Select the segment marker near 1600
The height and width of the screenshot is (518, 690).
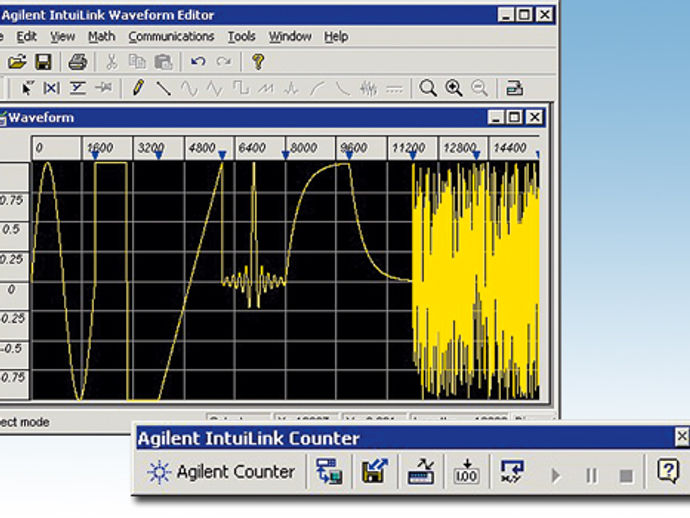pos(95,155)
